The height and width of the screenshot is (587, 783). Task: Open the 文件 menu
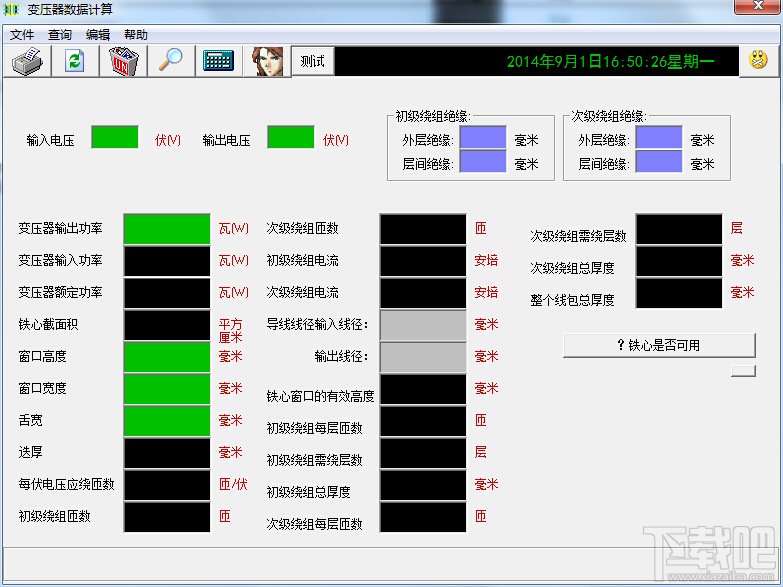[22, 34]
